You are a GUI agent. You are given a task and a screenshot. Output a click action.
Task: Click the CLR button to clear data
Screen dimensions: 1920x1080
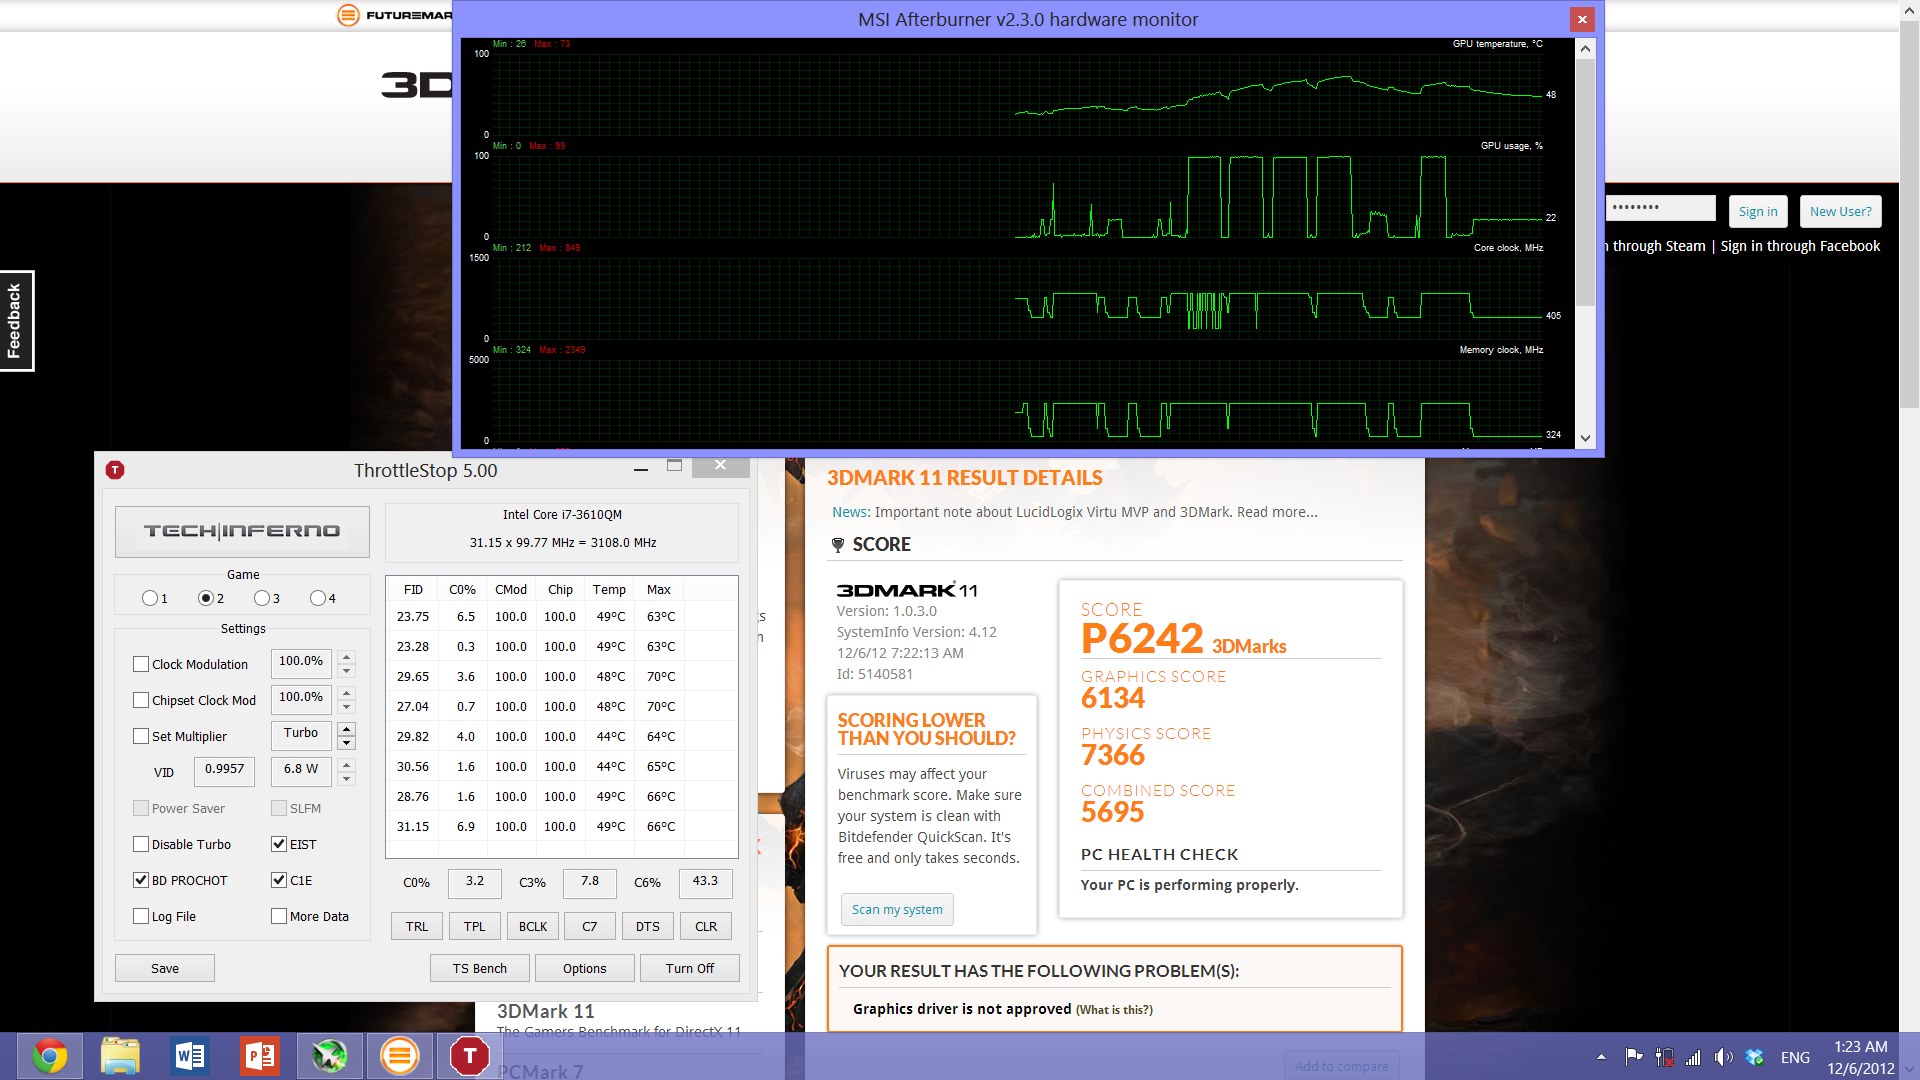coord(706,927)
